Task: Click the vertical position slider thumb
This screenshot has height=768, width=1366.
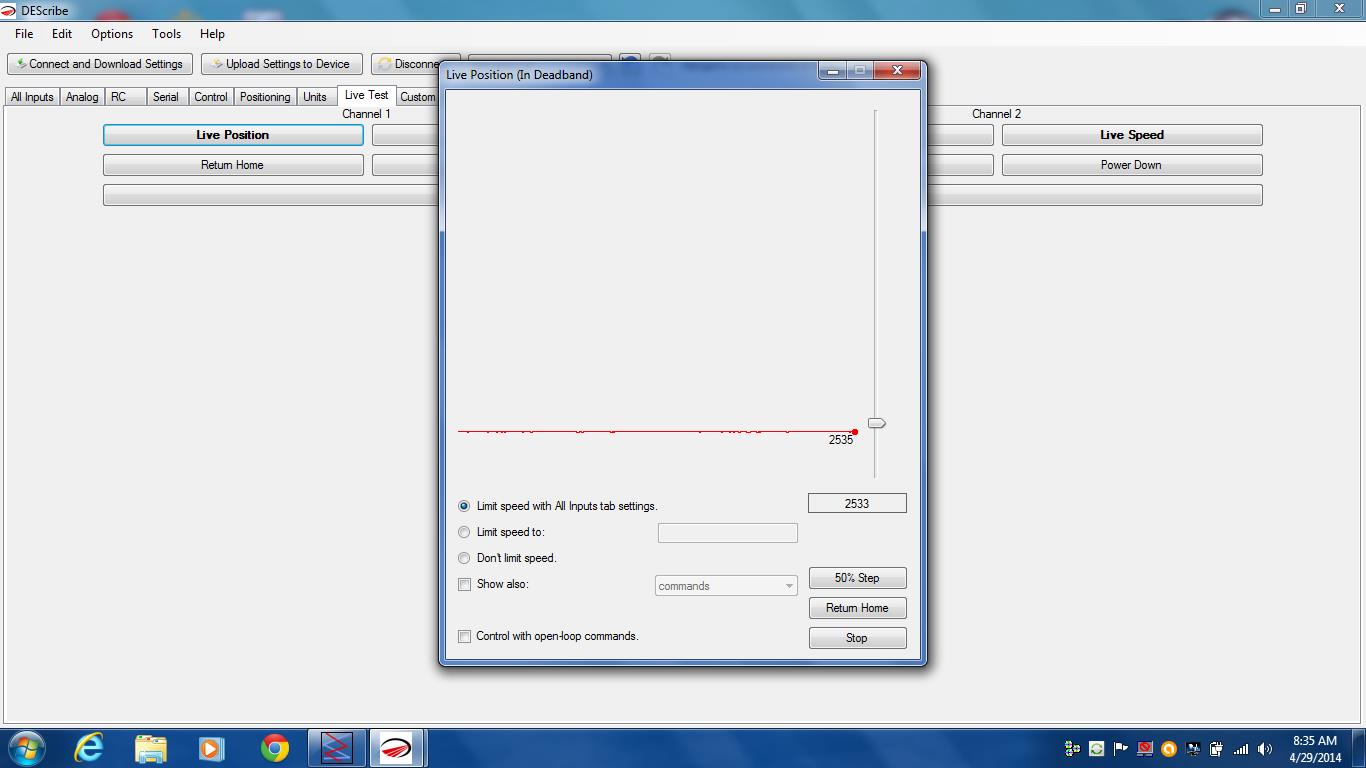Action: point(876,423)
